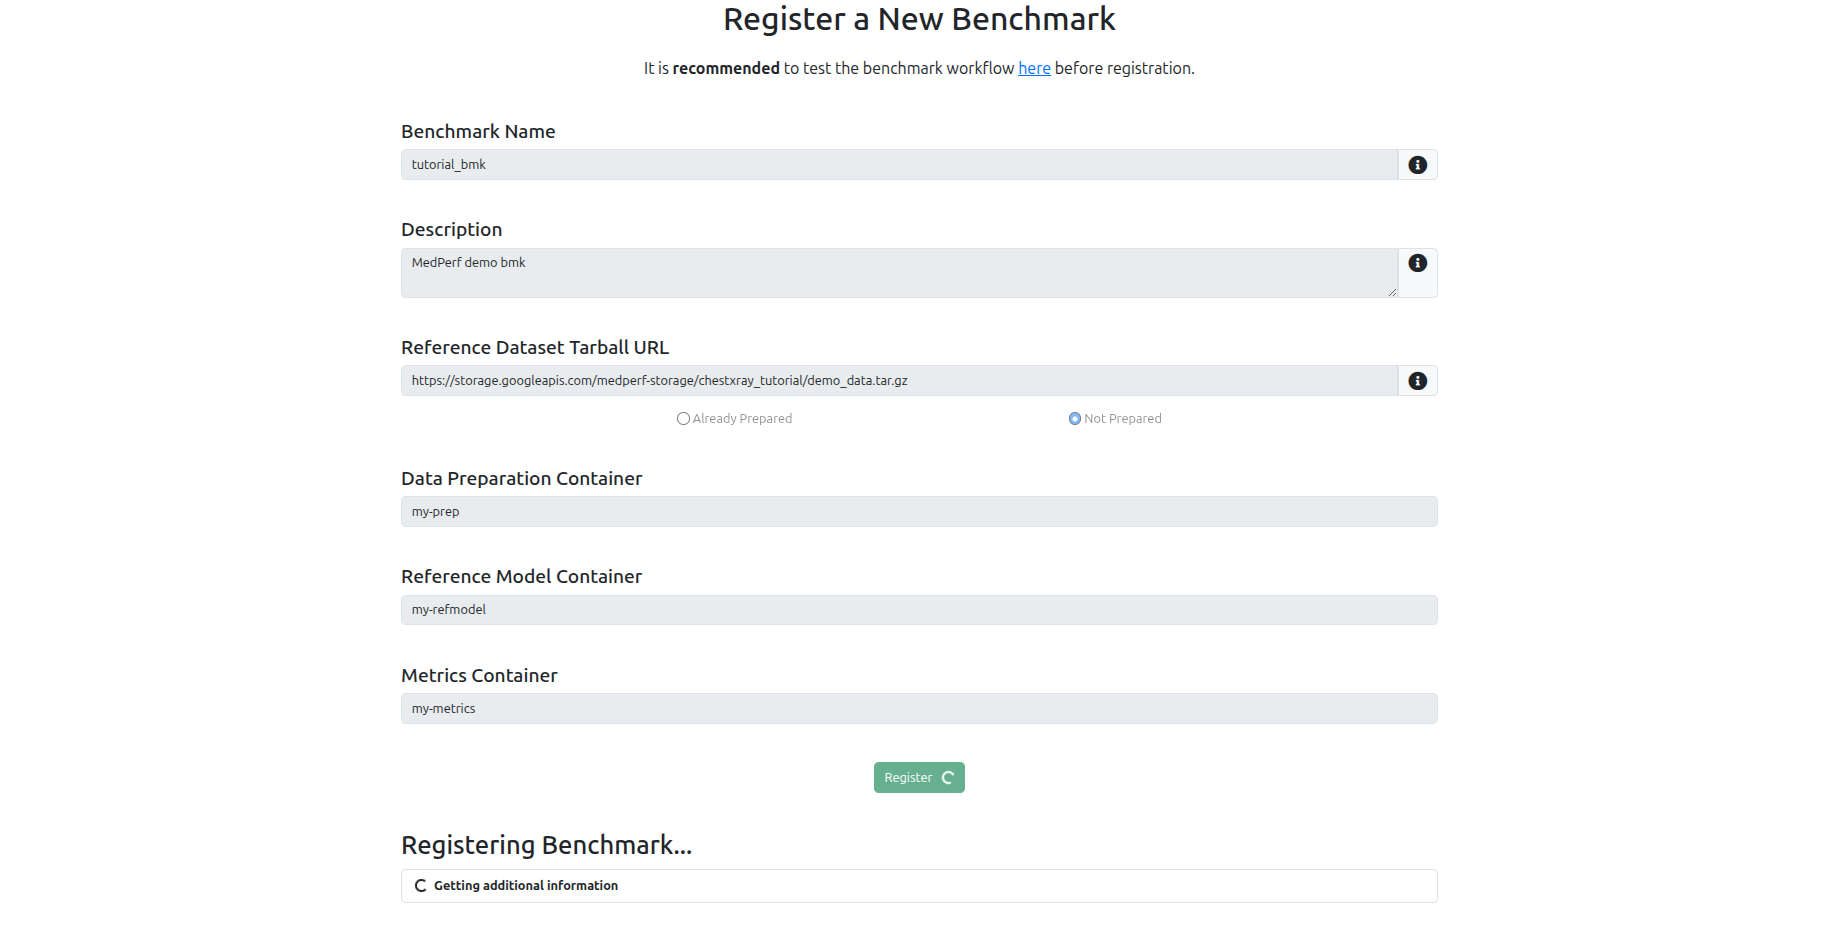Screen dimensions: 1839x926
Task: Click the Getting additional information status row
Action: click(x=918, y=885)
